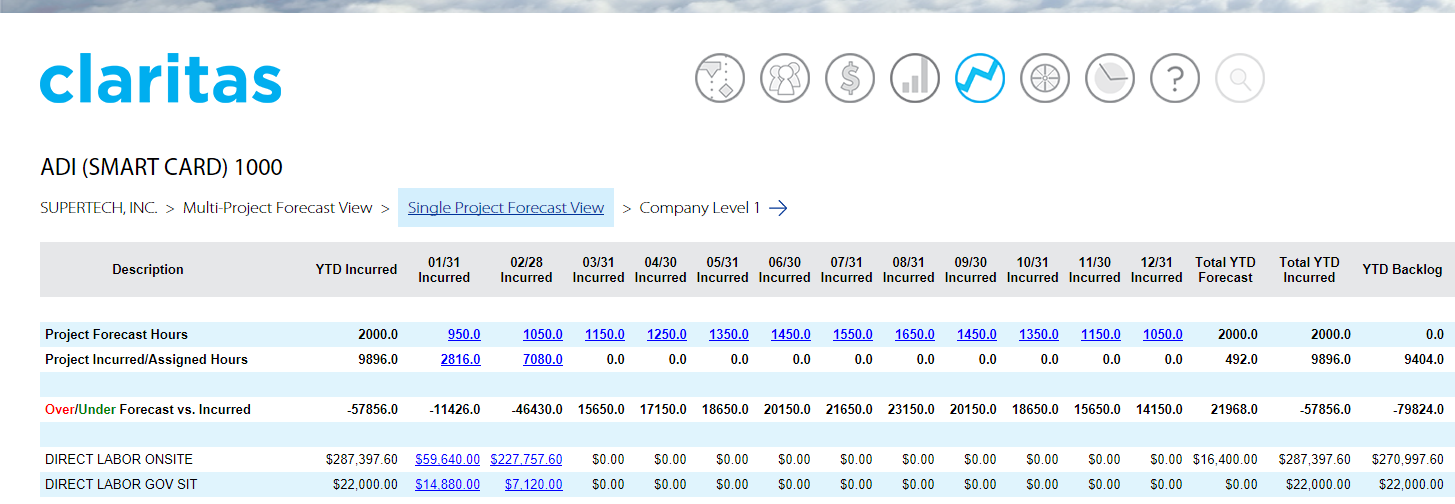Open the dollar sign financial icon
Viewport: 1455px width, 504px height.
pyautogui.click(x=850, y=78)
